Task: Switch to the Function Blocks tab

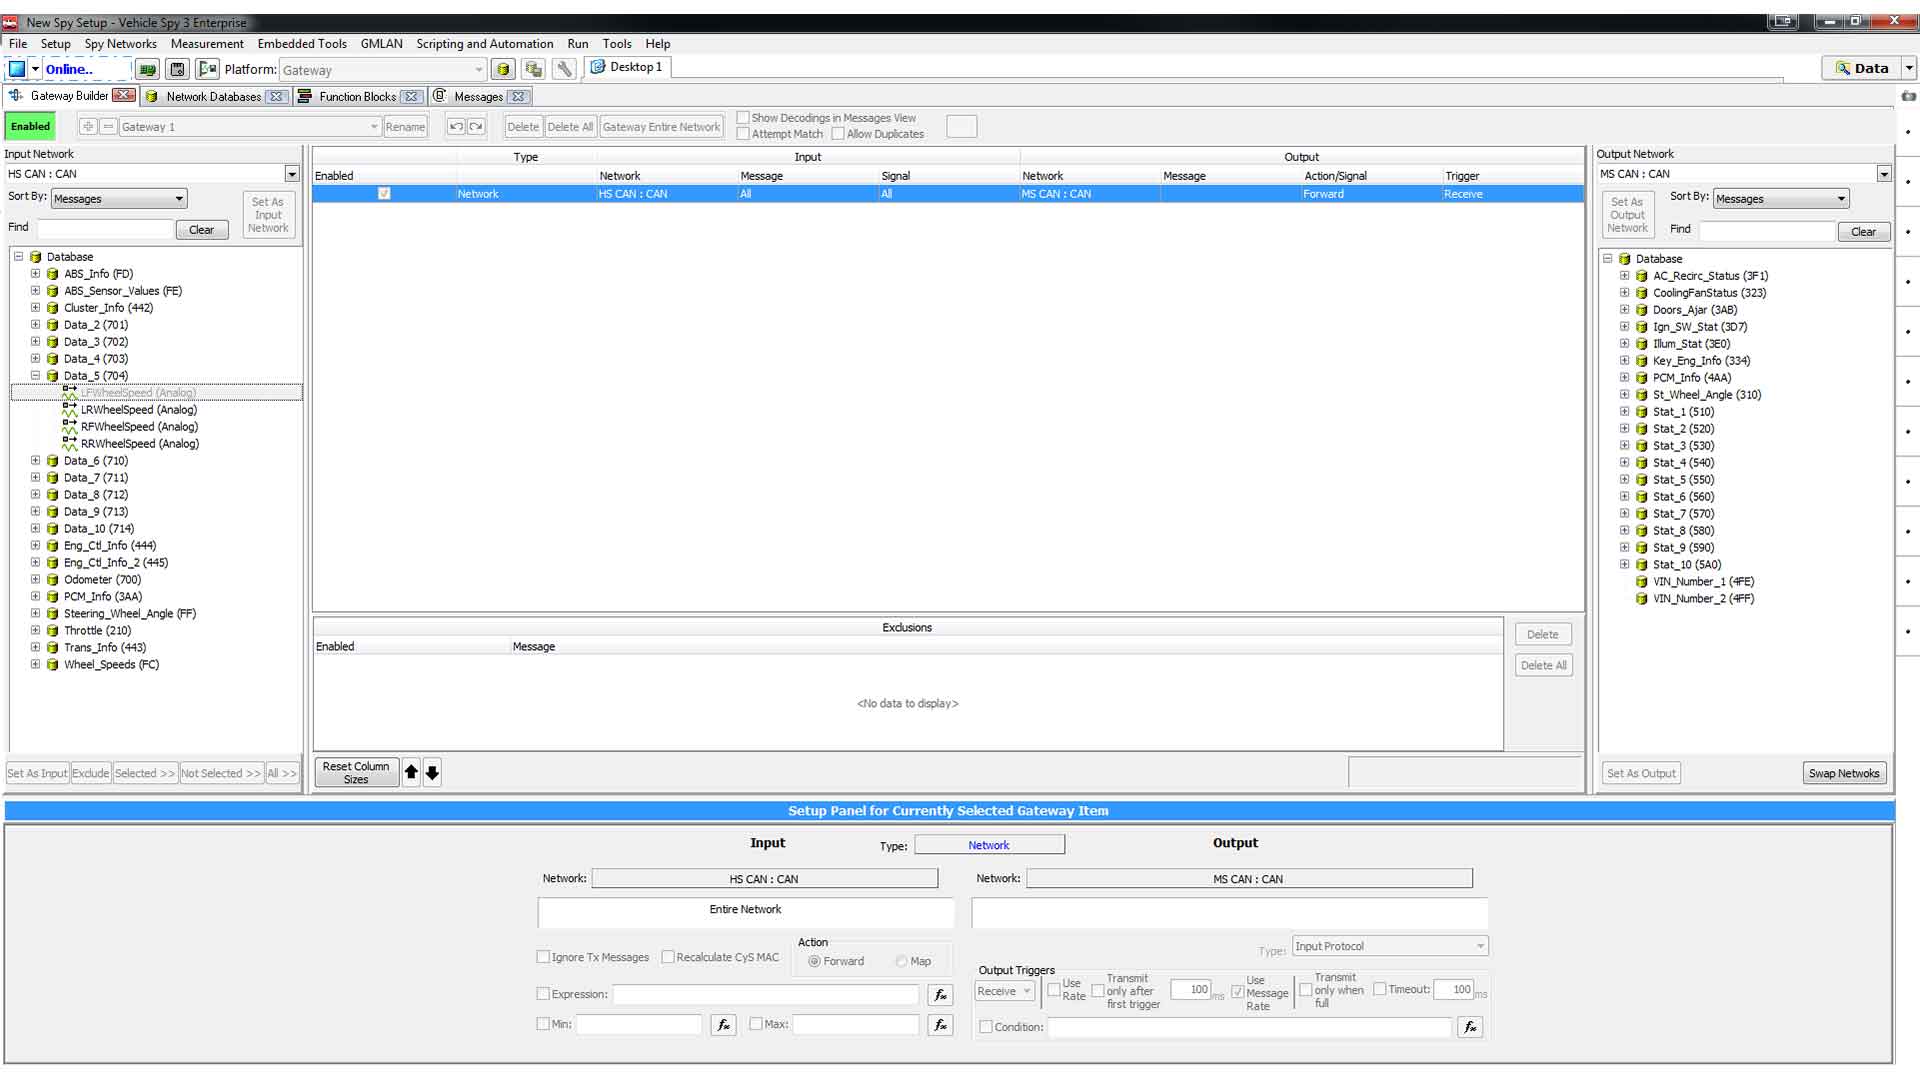Action: [x=357, y=97]
